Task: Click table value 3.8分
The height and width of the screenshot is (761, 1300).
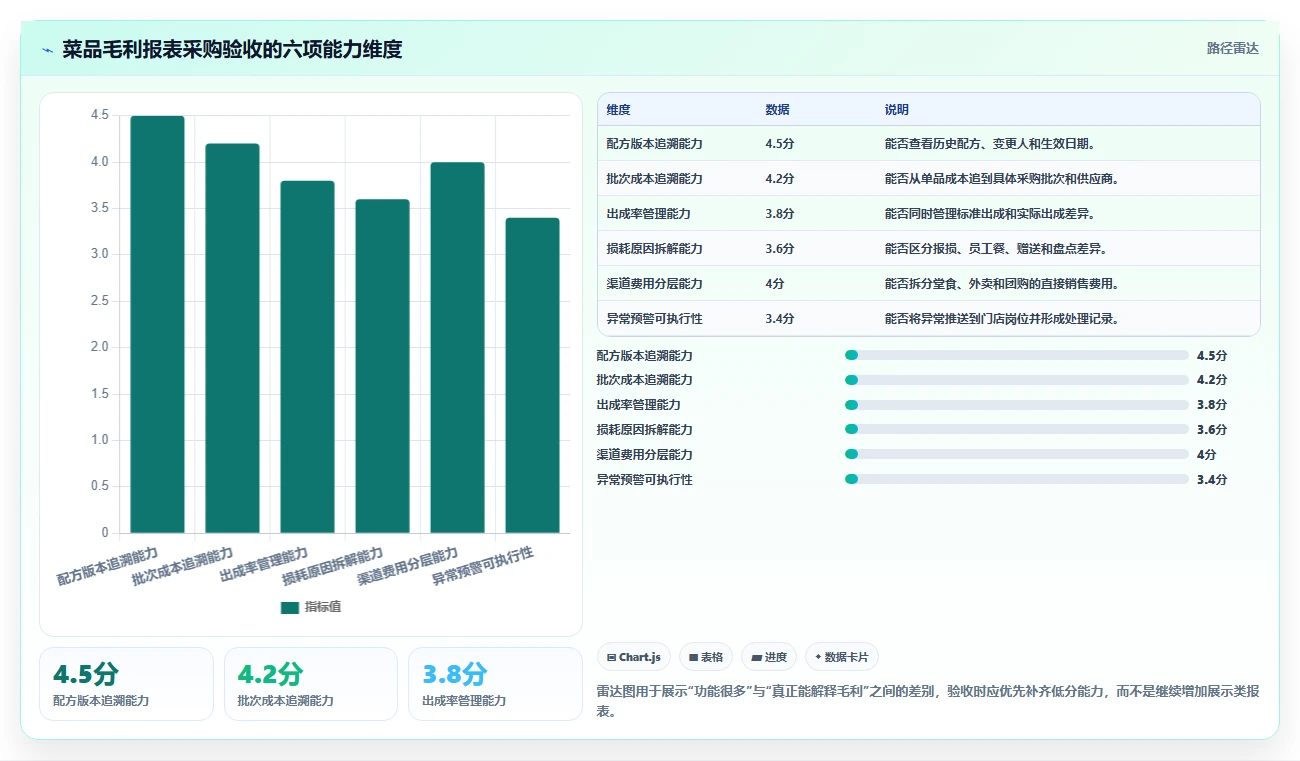Action: (779, 214)
